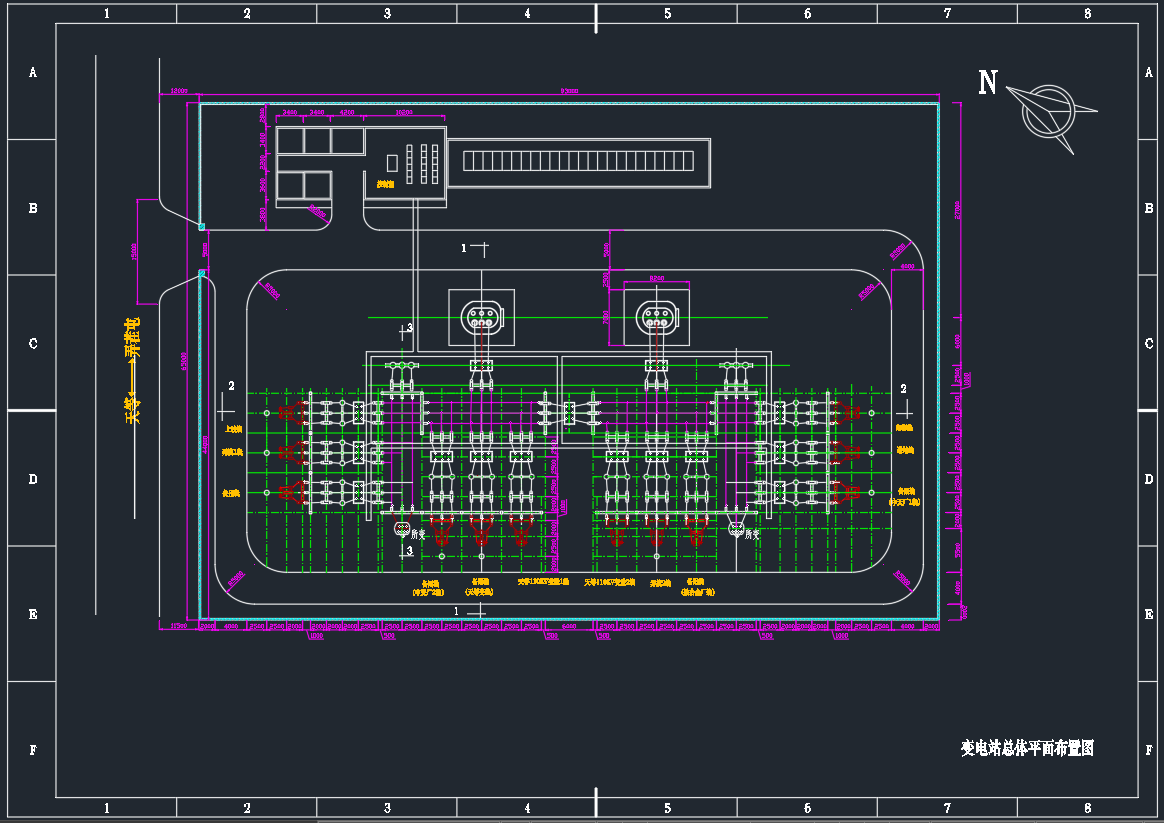Select the right main transformer symbol
Viewport: 1164px width, 823px height.
coord(657,318)
